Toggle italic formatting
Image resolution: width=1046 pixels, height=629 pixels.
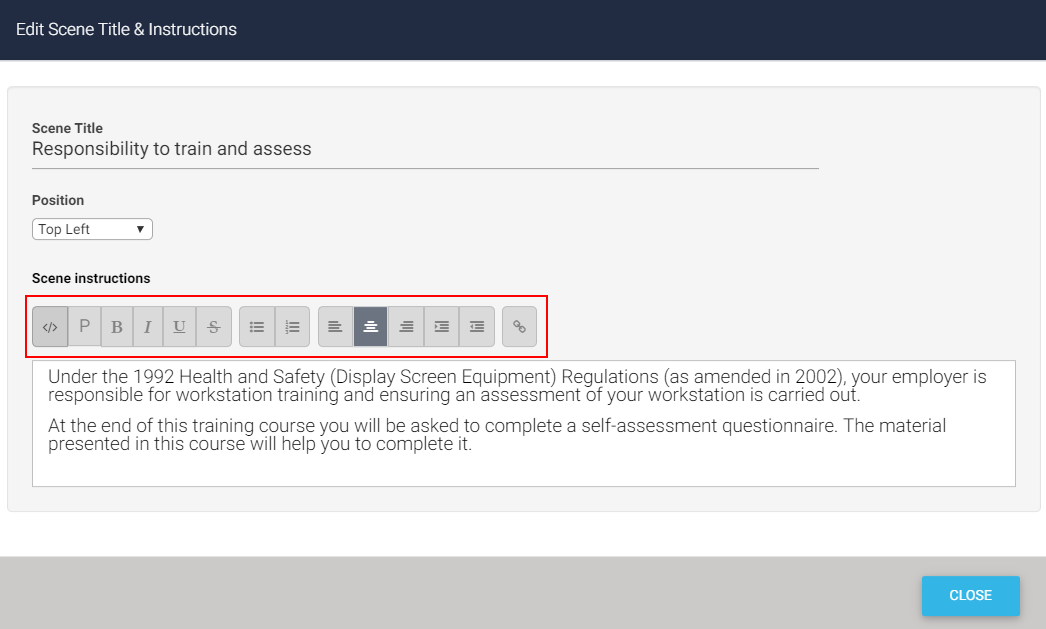148,327
